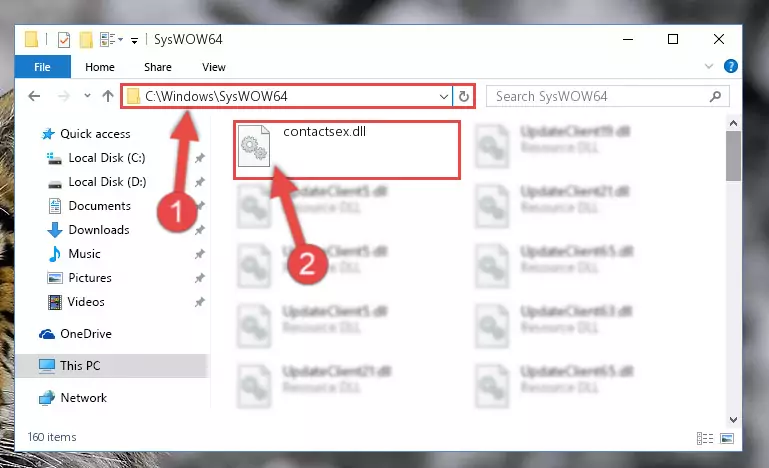Click the SysWOW64 window title text
The image size is (769, 468).
[x=188, y=39]
